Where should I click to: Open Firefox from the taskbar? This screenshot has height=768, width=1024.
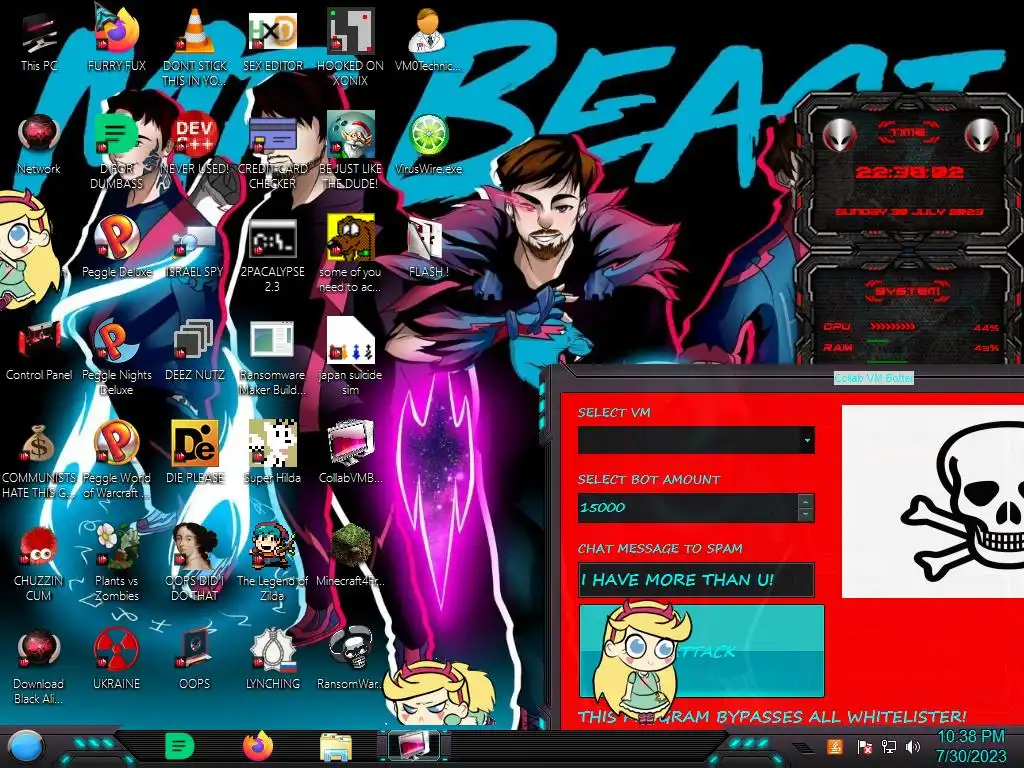(x=258, y=746)
